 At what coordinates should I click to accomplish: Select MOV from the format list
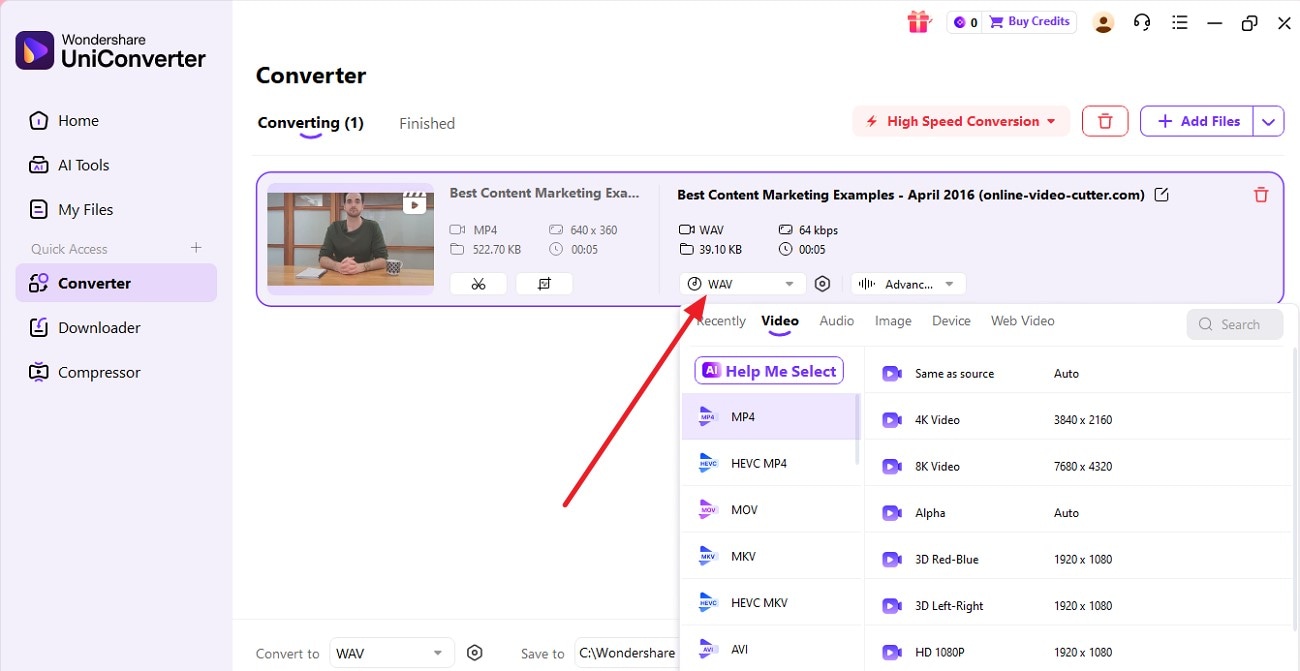point(744,509)
